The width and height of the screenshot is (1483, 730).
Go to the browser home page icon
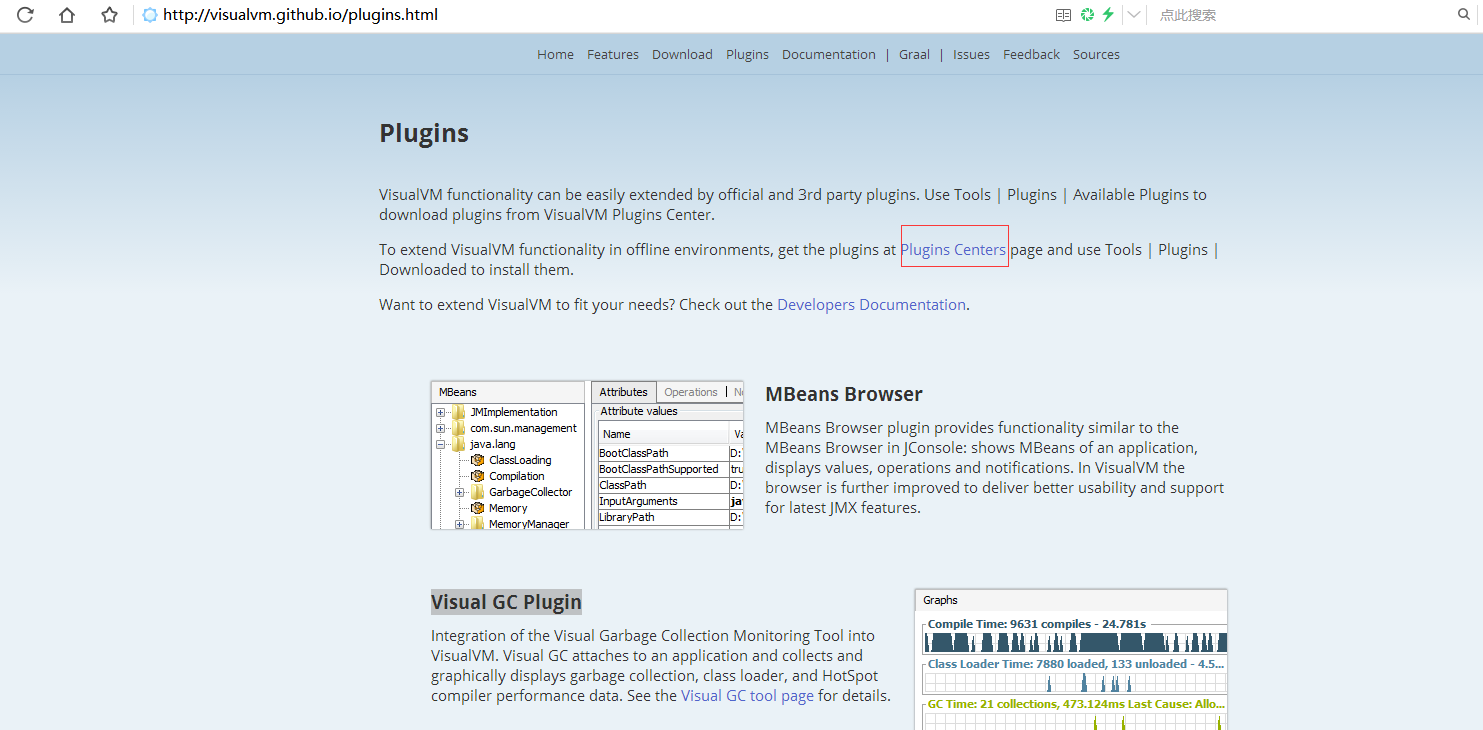(67, 15)
